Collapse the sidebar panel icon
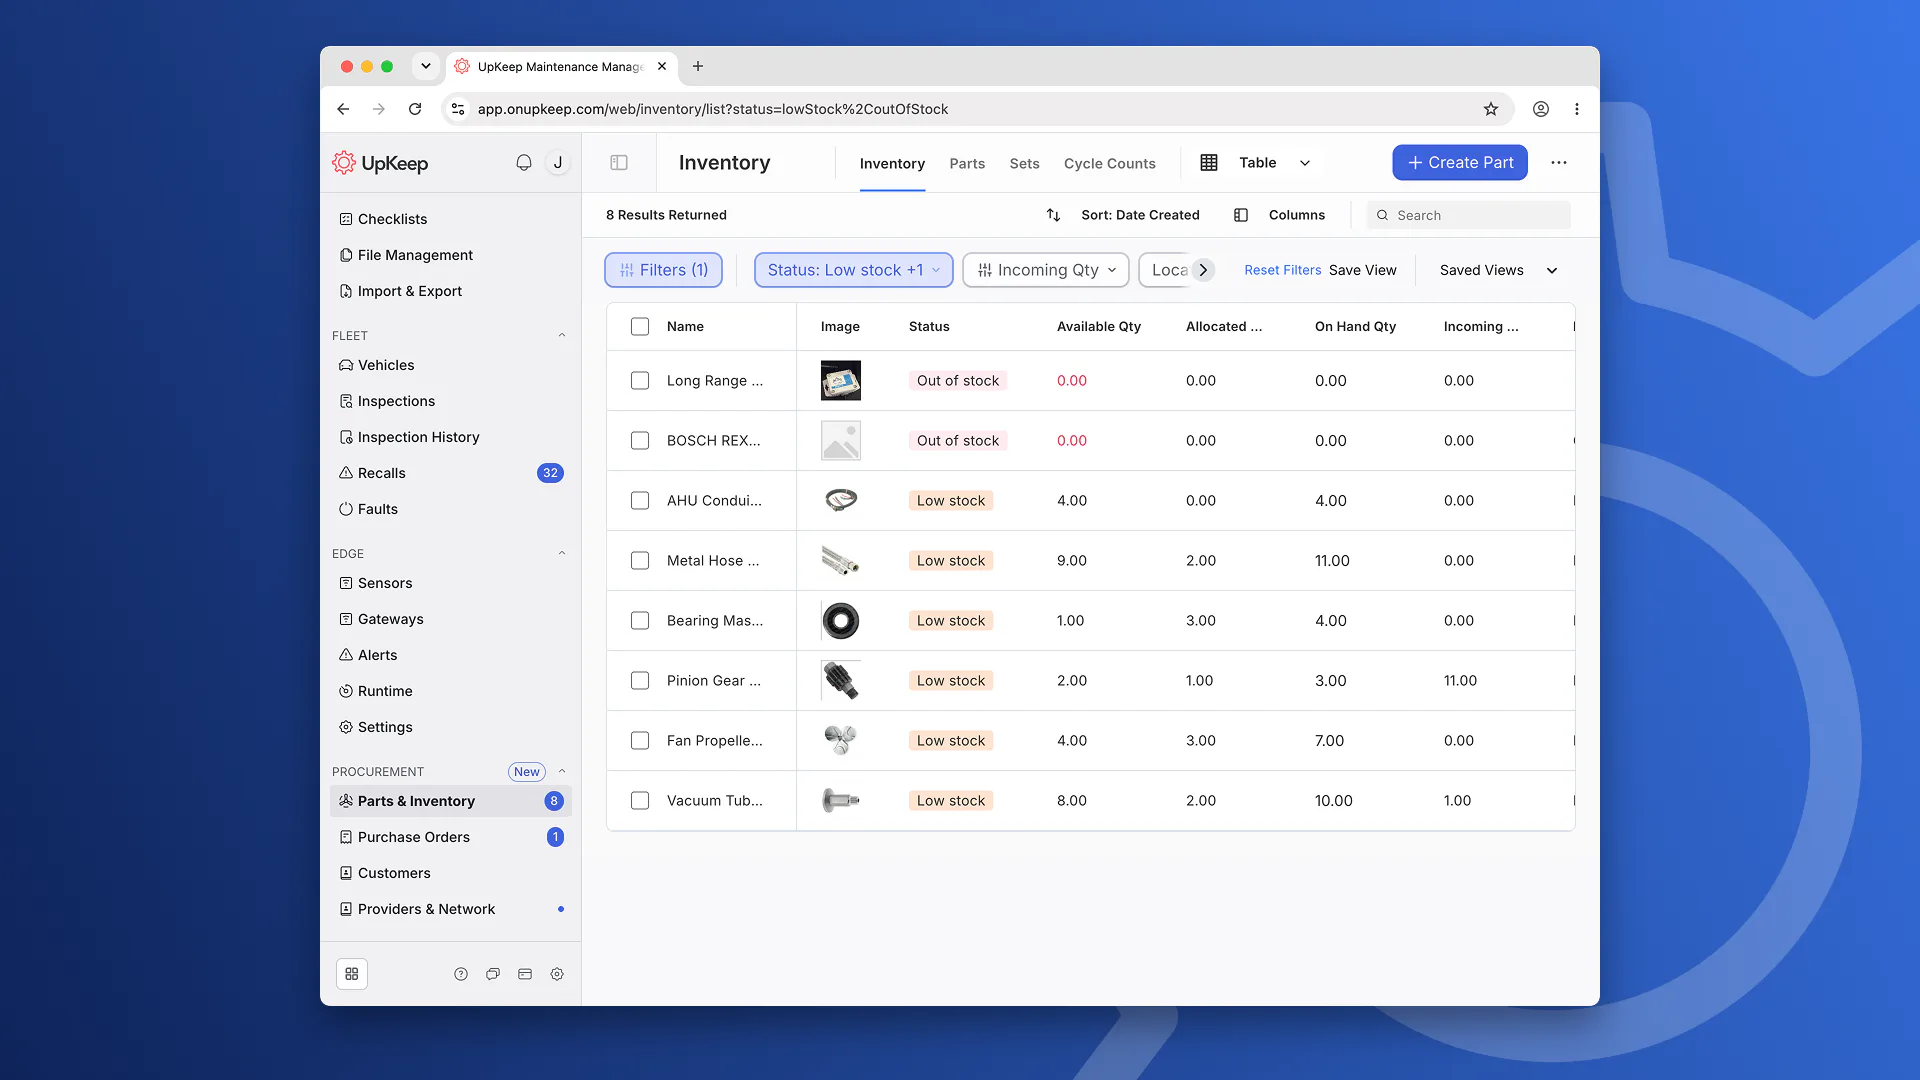 point(619,163)
